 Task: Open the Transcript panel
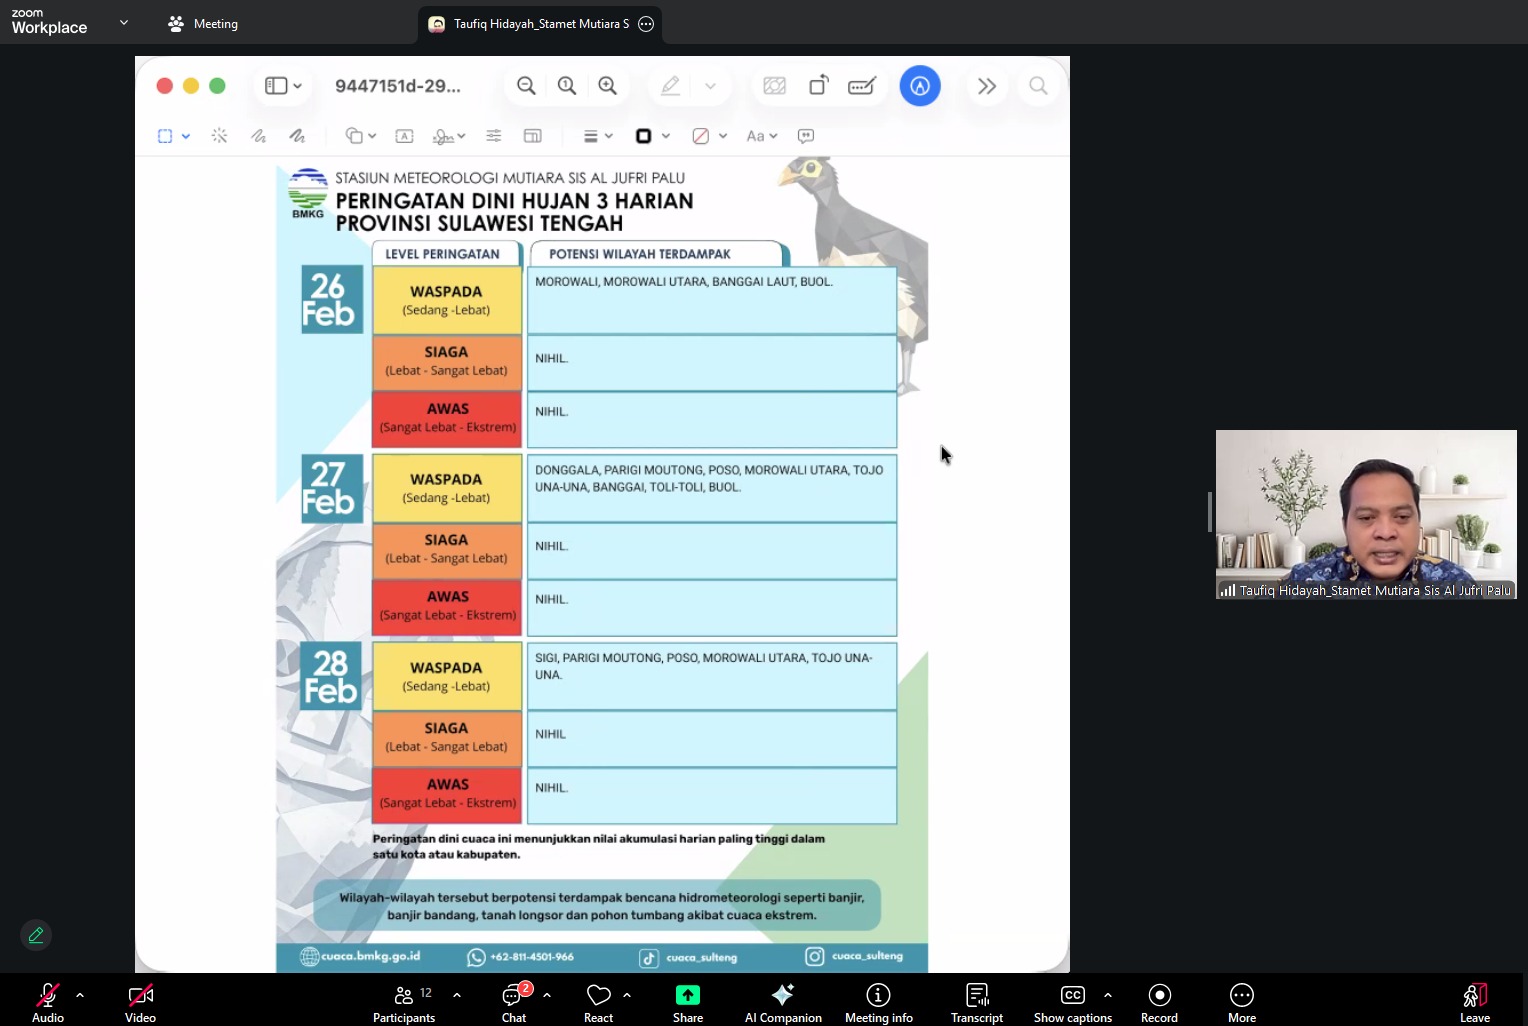click(976, 1002)
